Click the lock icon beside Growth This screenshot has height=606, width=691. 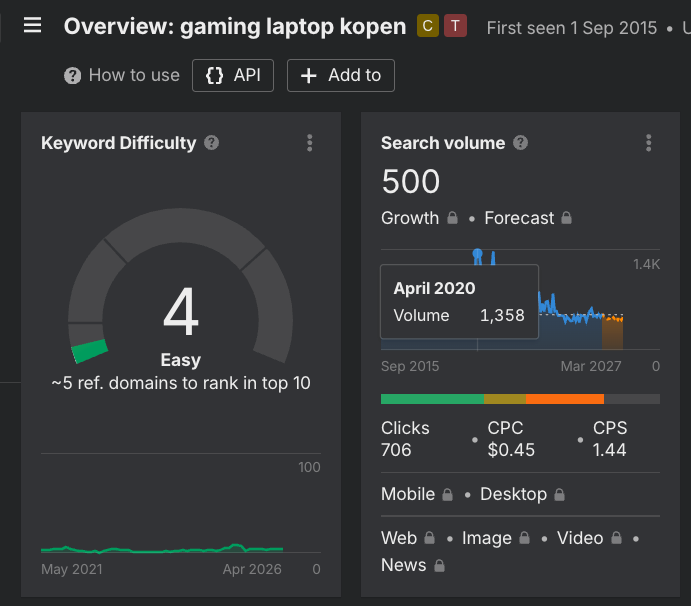coord(453,218)
